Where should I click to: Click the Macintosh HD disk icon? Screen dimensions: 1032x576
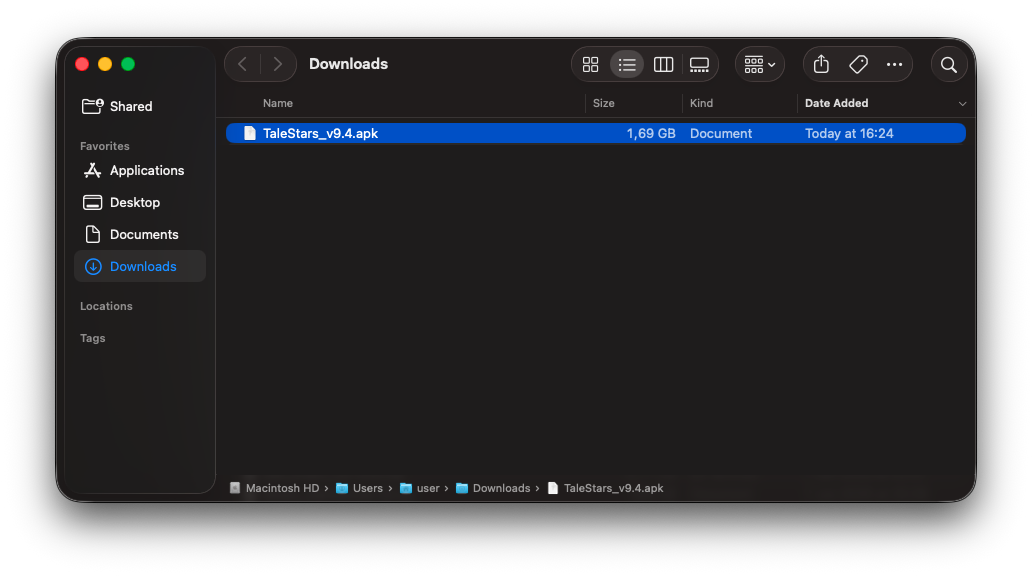click(x=235, y=488)
